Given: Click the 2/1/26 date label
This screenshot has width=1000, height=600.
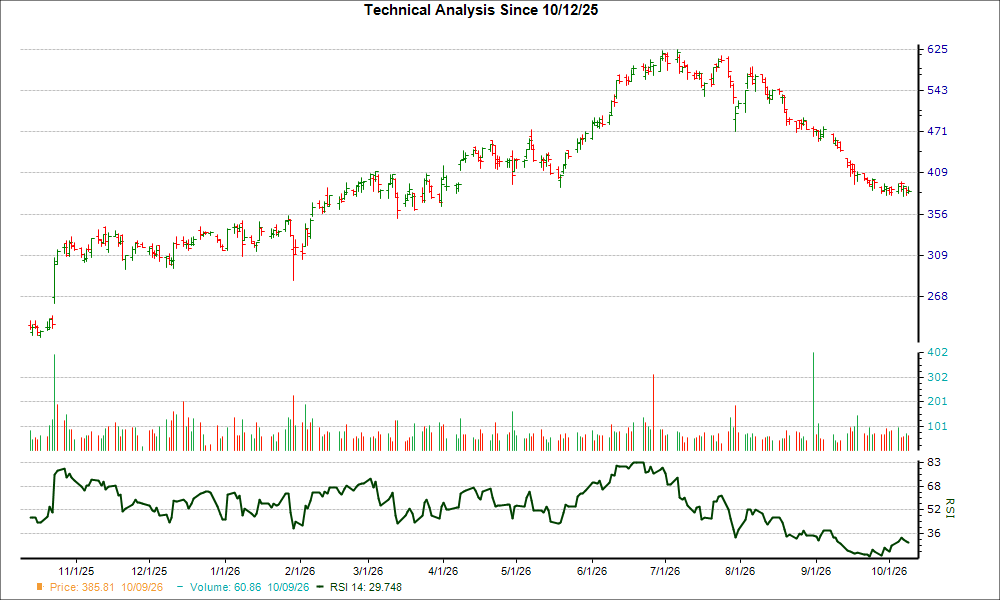Looking at the screenshot, I should pos(300,571).
